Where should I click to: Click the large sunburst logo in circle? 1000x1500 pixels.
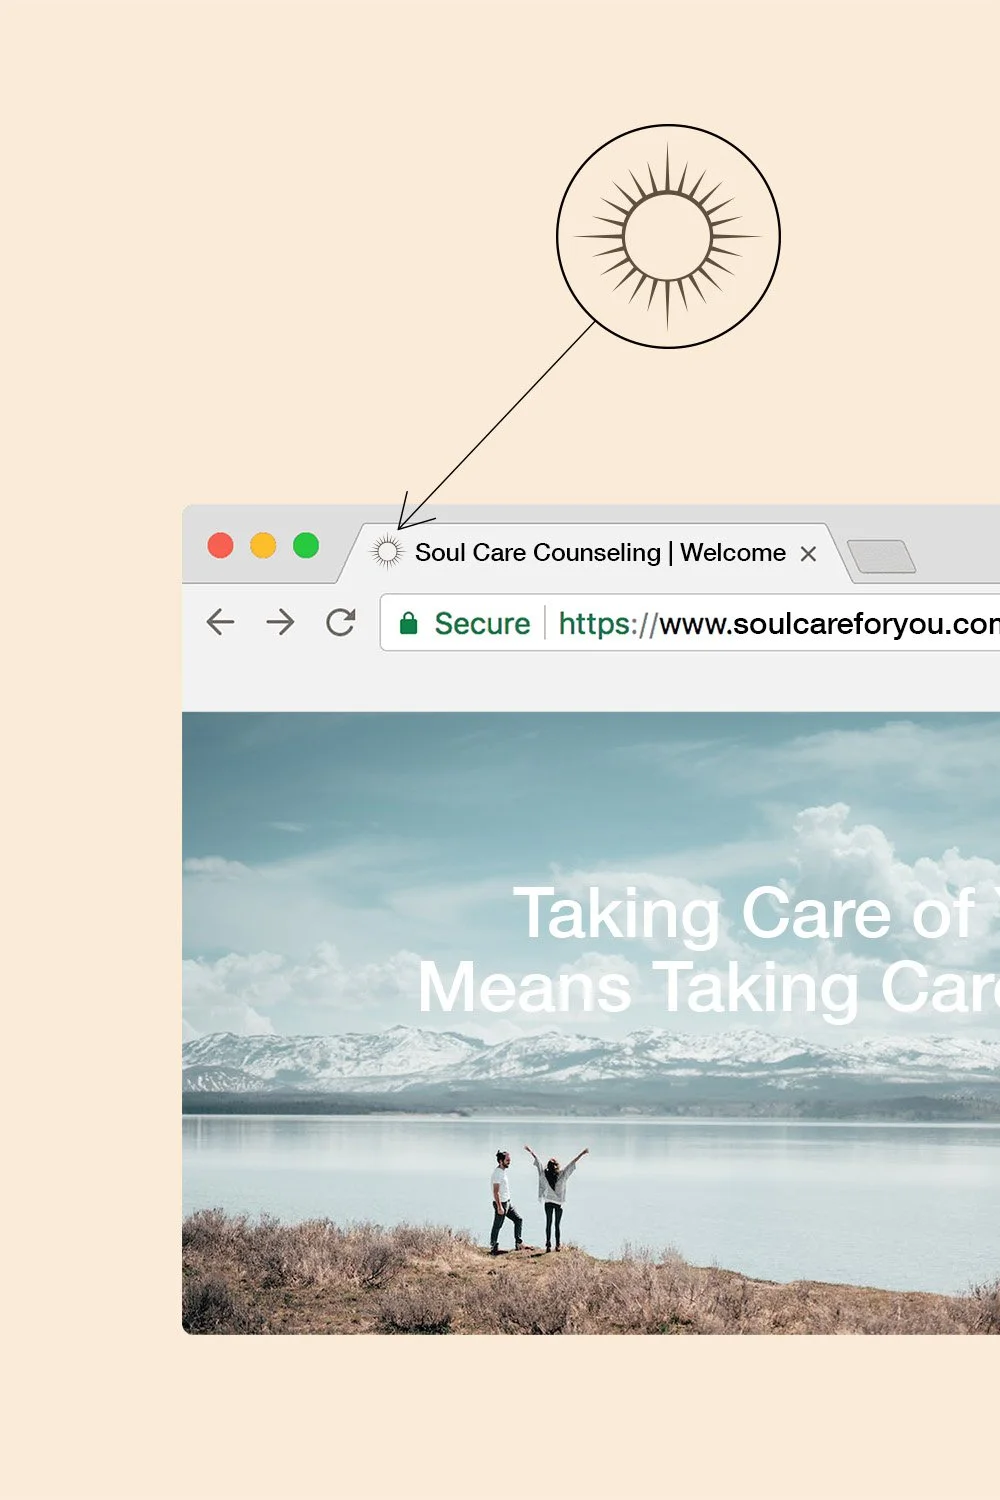668,237
